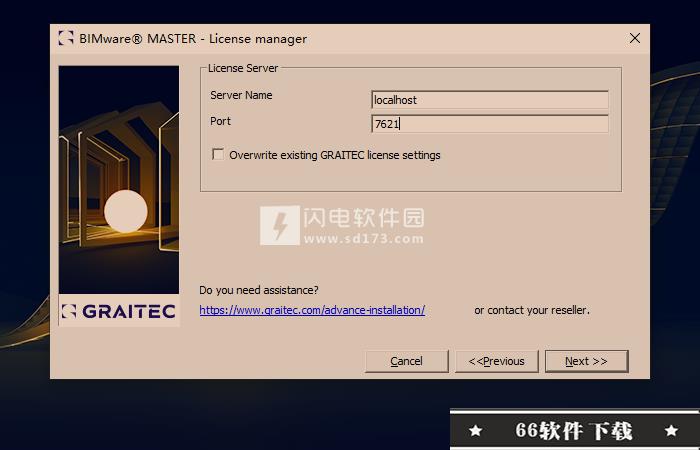This screenshot has width=700, height=450.
Task: Close the License manager dialog
Action: tap(635, 38)
